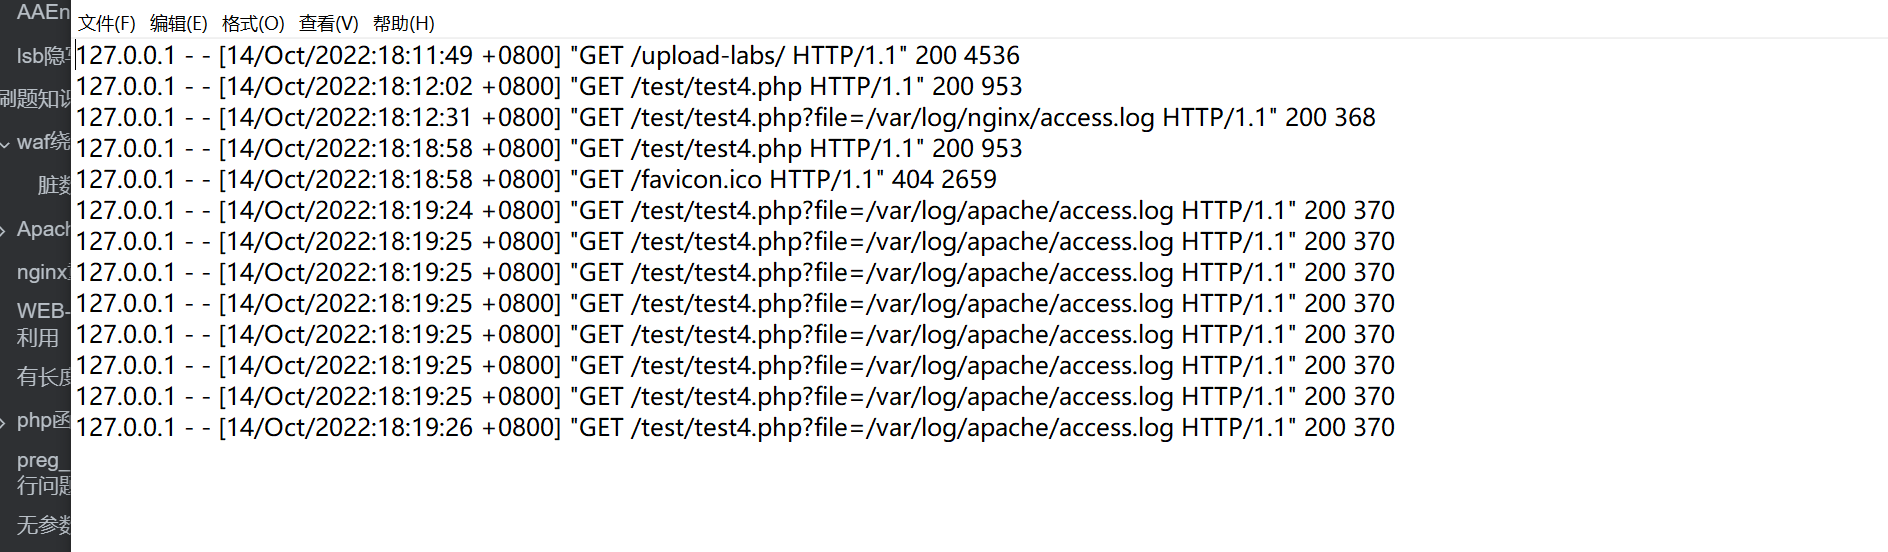Open the 查看(V) menu

click(x=328, y=23)
